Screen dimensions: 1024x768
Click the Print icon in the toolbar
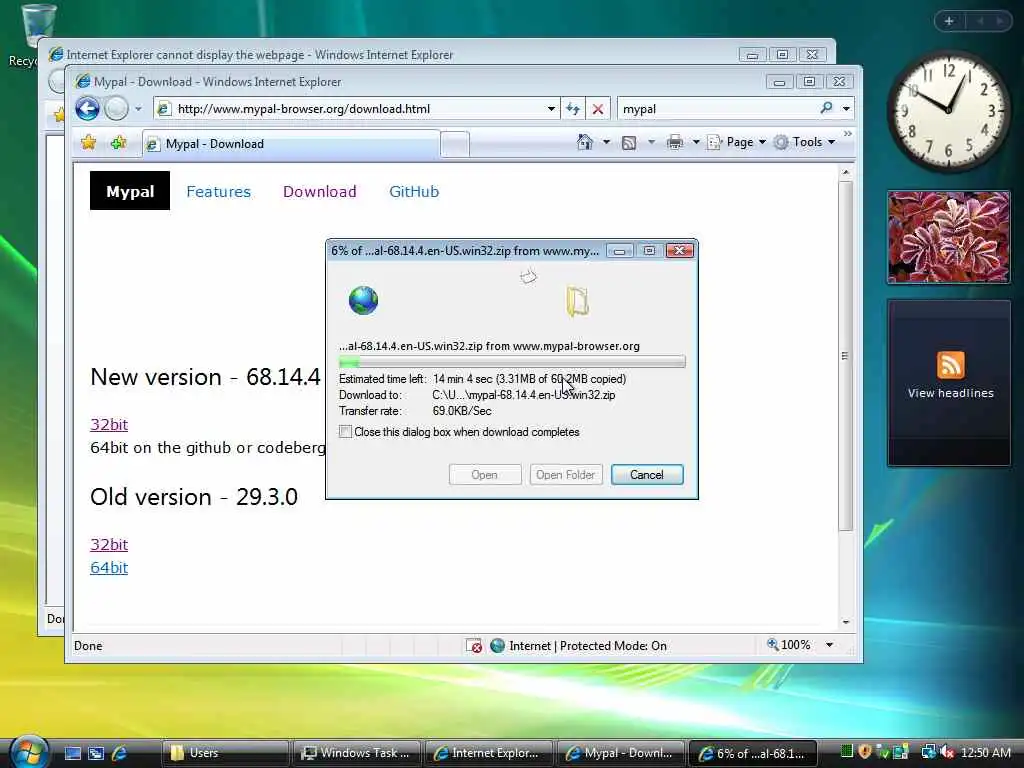(675, 142)
